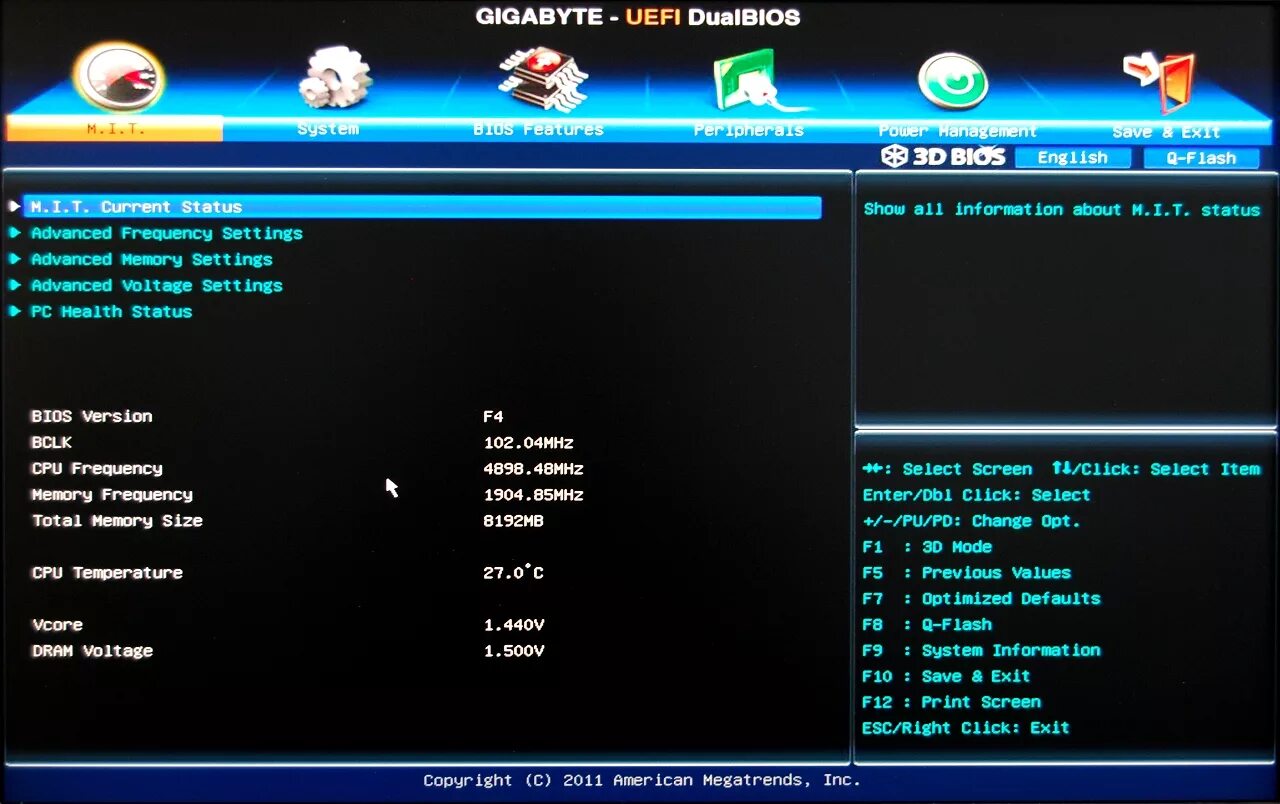Go to the Peripherals tab label
This screenshot has height=804, width=1280.
749,131
